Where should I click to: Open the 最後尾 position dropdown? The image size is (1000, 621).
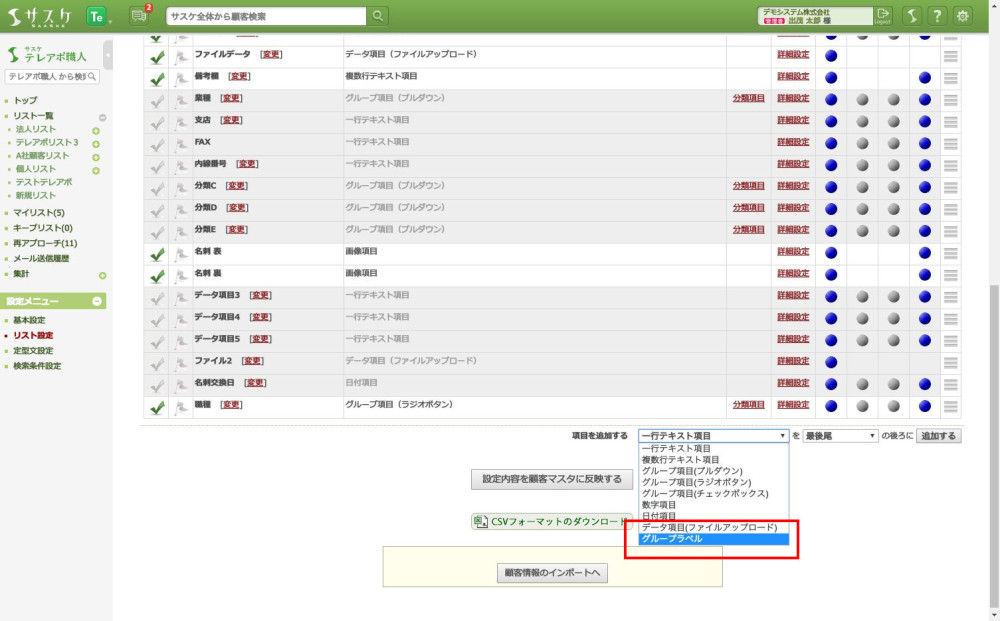point(840,436)
